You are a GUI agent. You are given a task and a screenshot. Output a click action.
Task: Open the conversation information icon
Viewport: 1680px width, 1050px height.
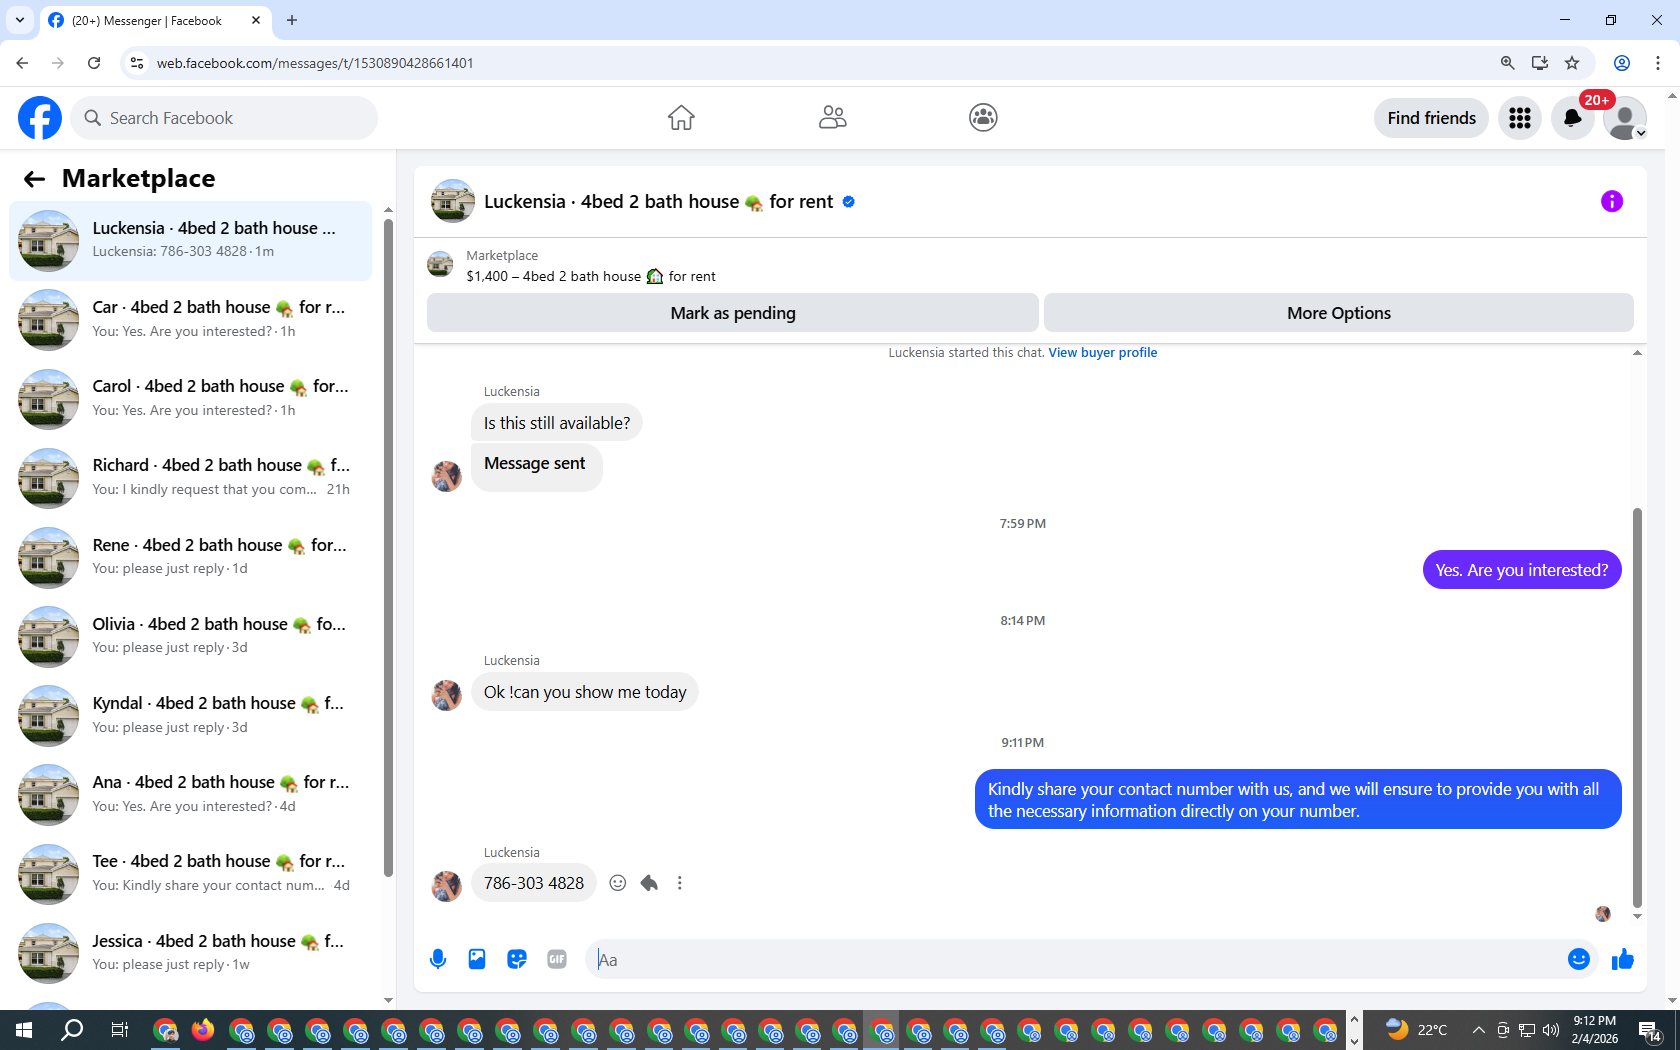pyautogui.click(x=1612, y=201)
